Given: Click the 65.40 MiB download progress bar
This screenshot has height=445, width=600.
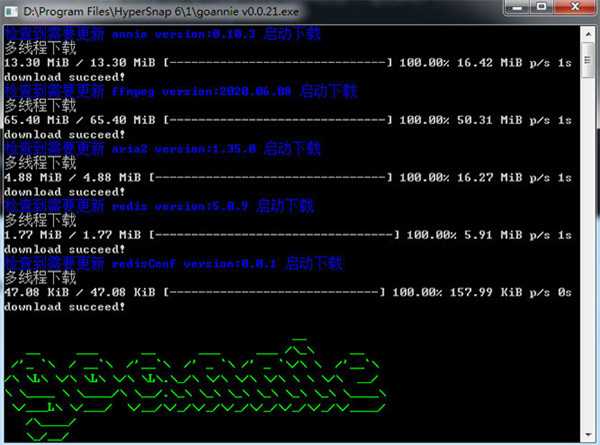Looking at the screenshot, I should click(x=277, y=120).
